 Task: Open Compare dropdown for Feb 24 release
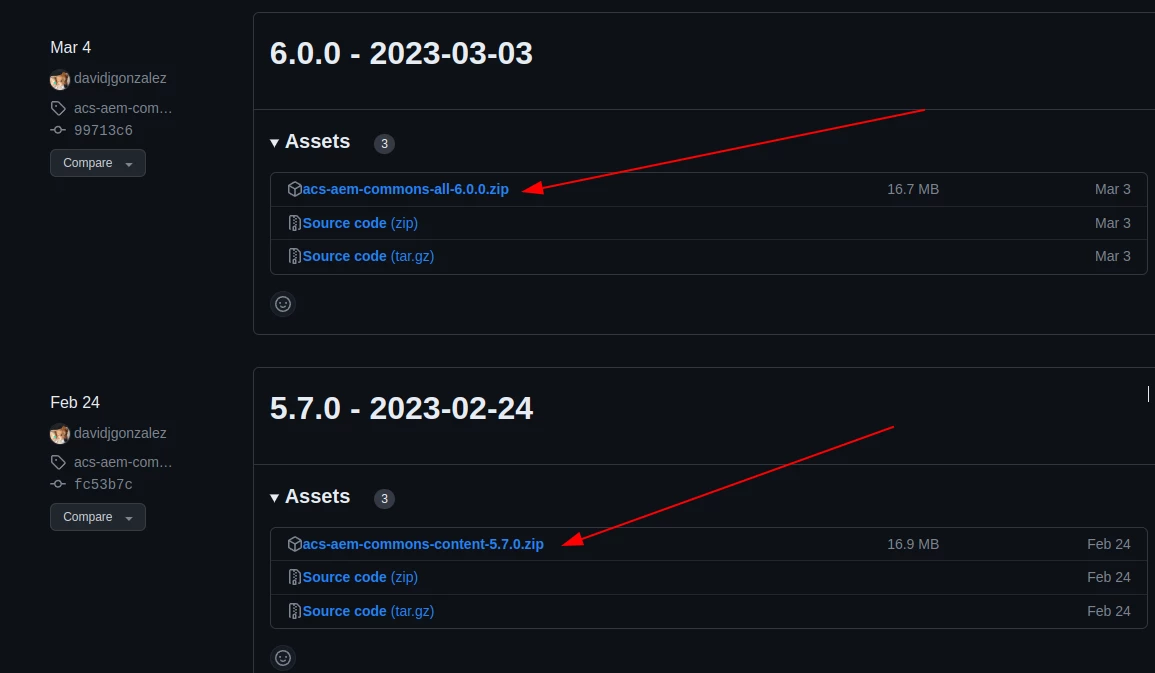click(x=98, y=518)
